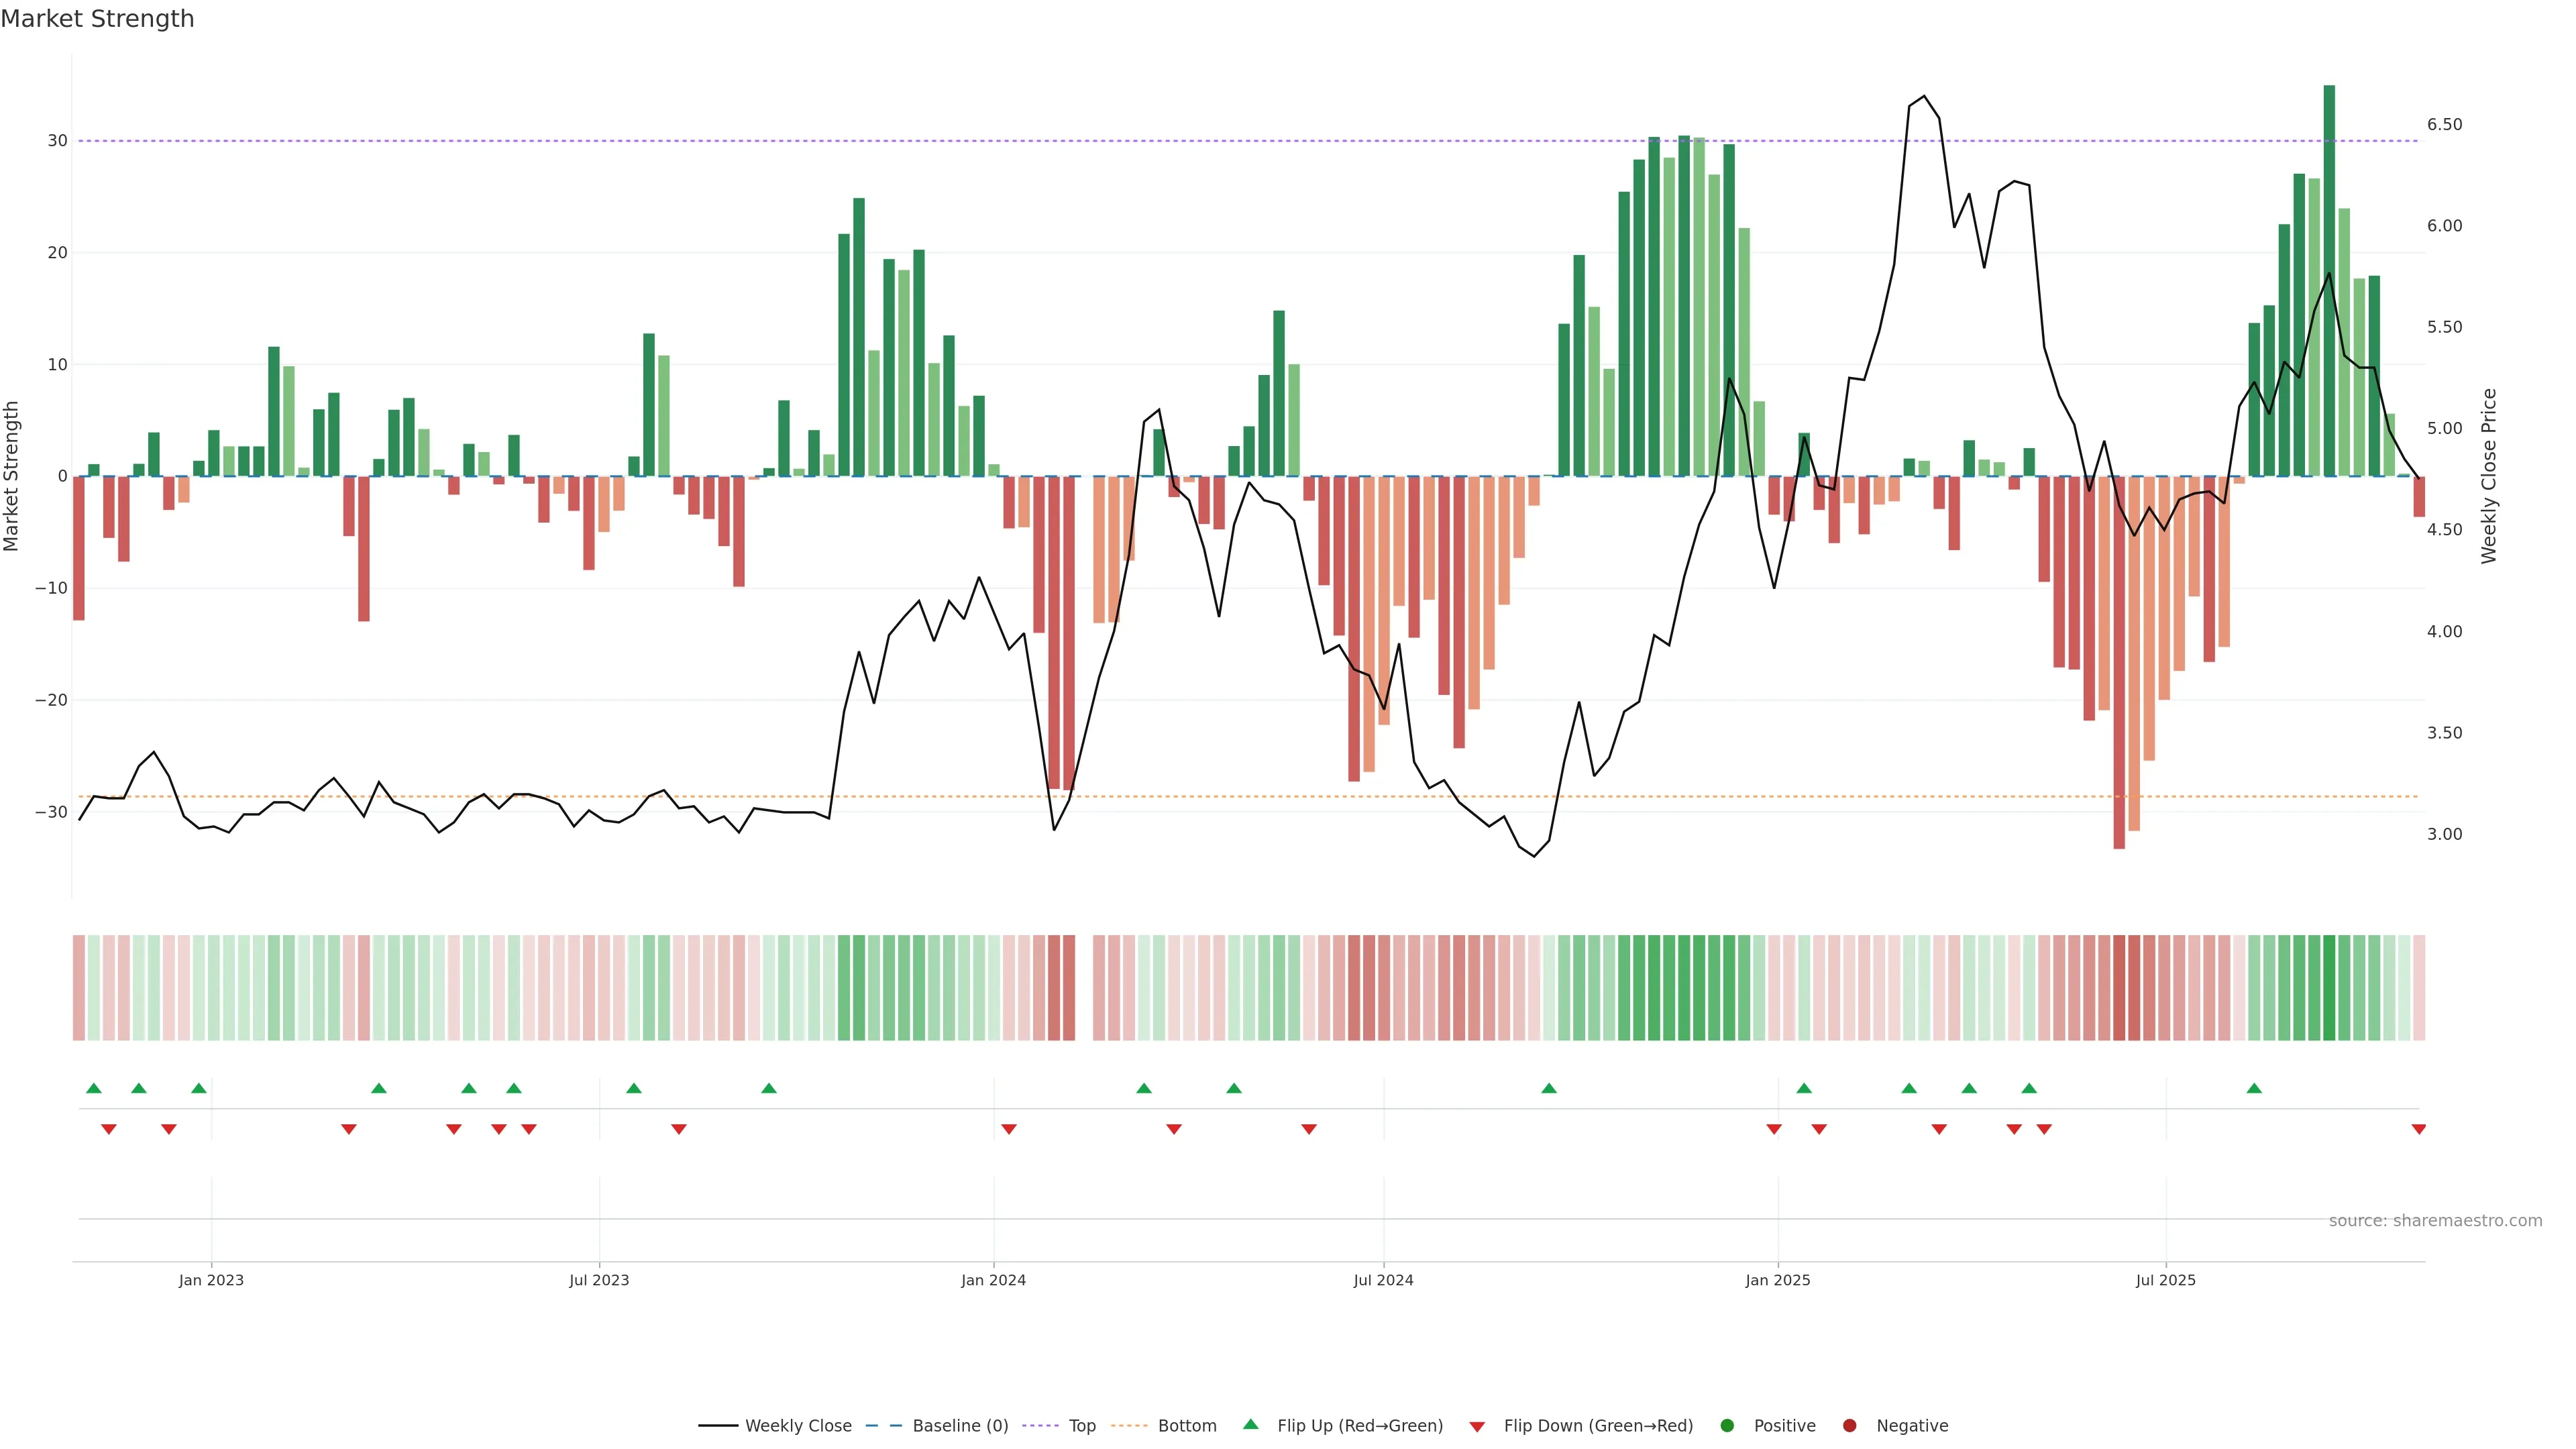Screen dimensions: 2576x1449
Task: Click last red flip-down marker at far right
Action: click(2418, 1129)
